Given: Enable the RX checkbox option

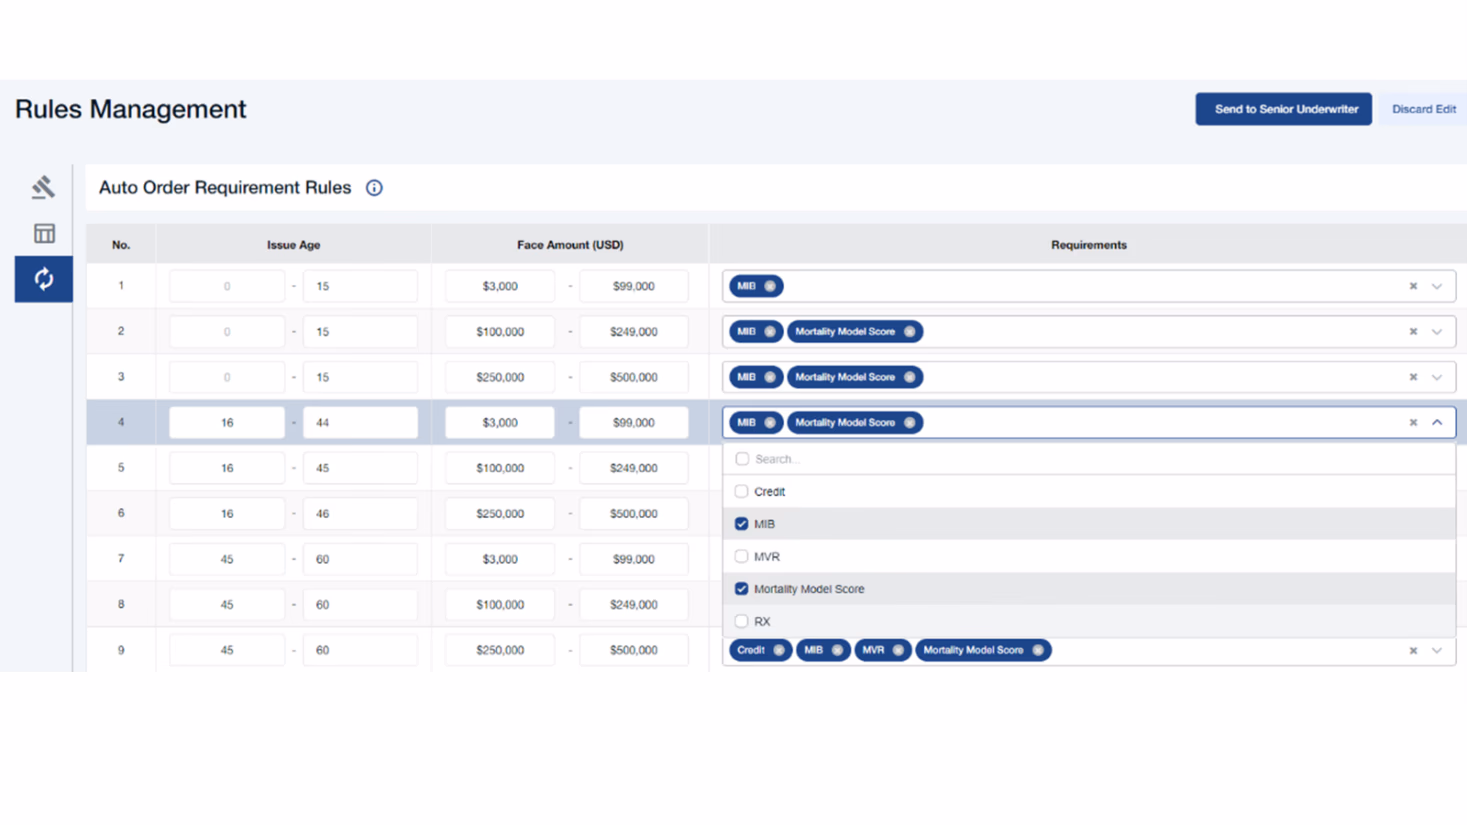Looking at the screenshot, I should [x=741, y=621].
